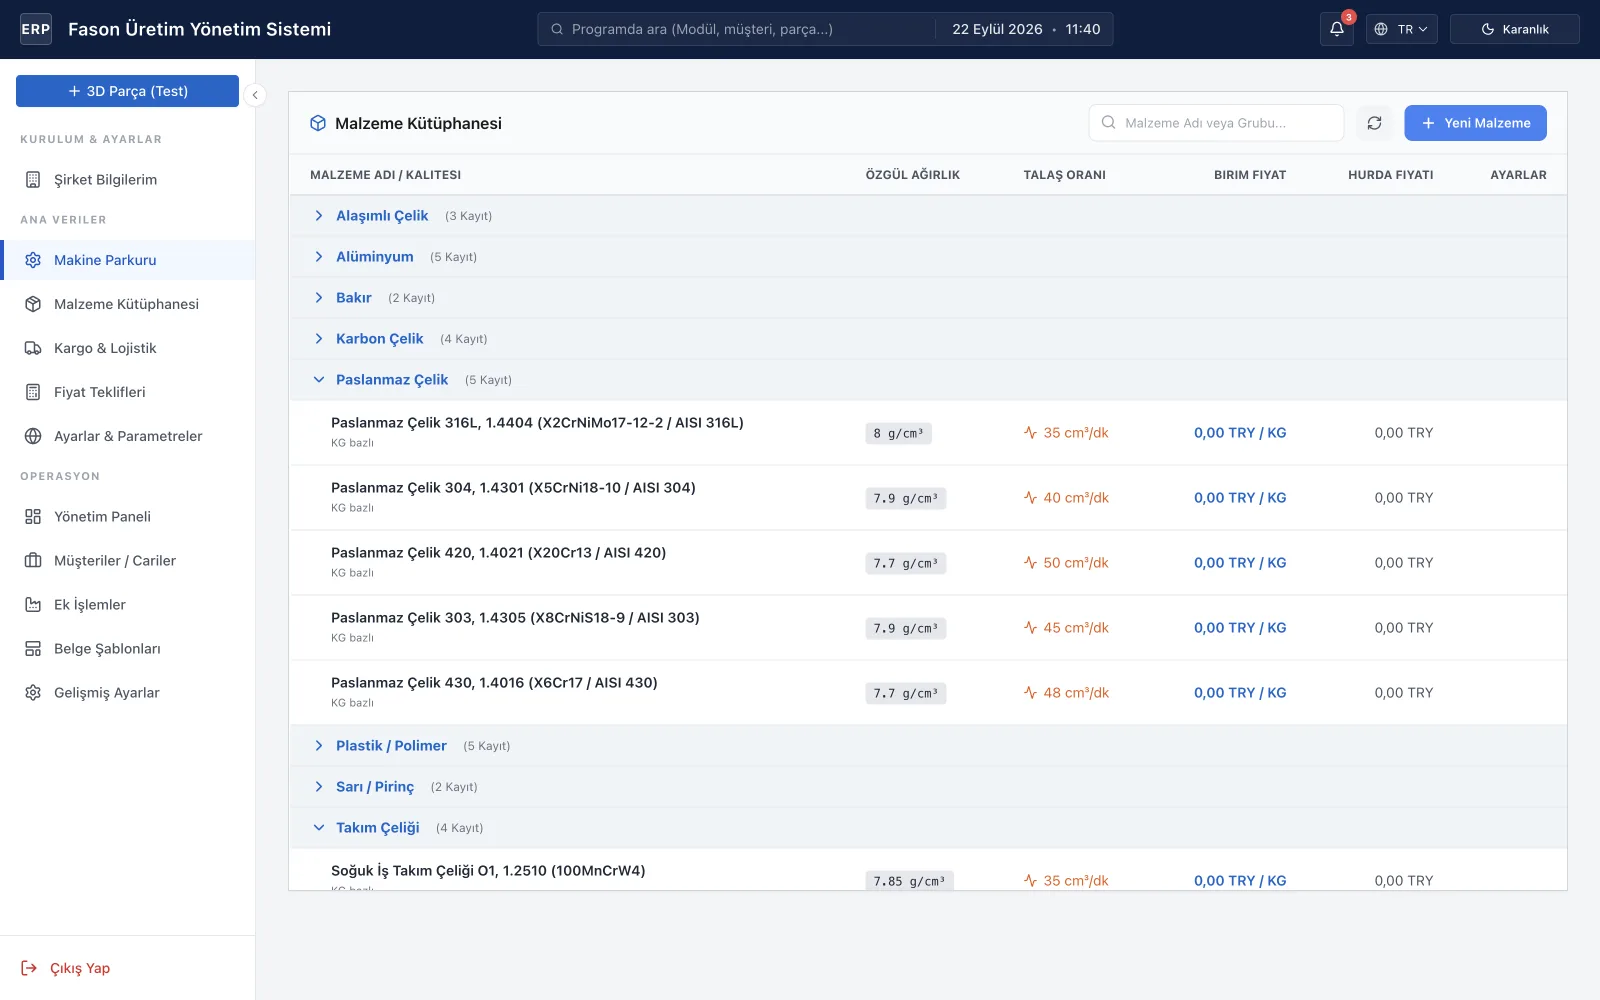Click the Müşteriler / Cariler briefcase icon
This screenshot has width=1600, height=1000.
click(33, 561)
